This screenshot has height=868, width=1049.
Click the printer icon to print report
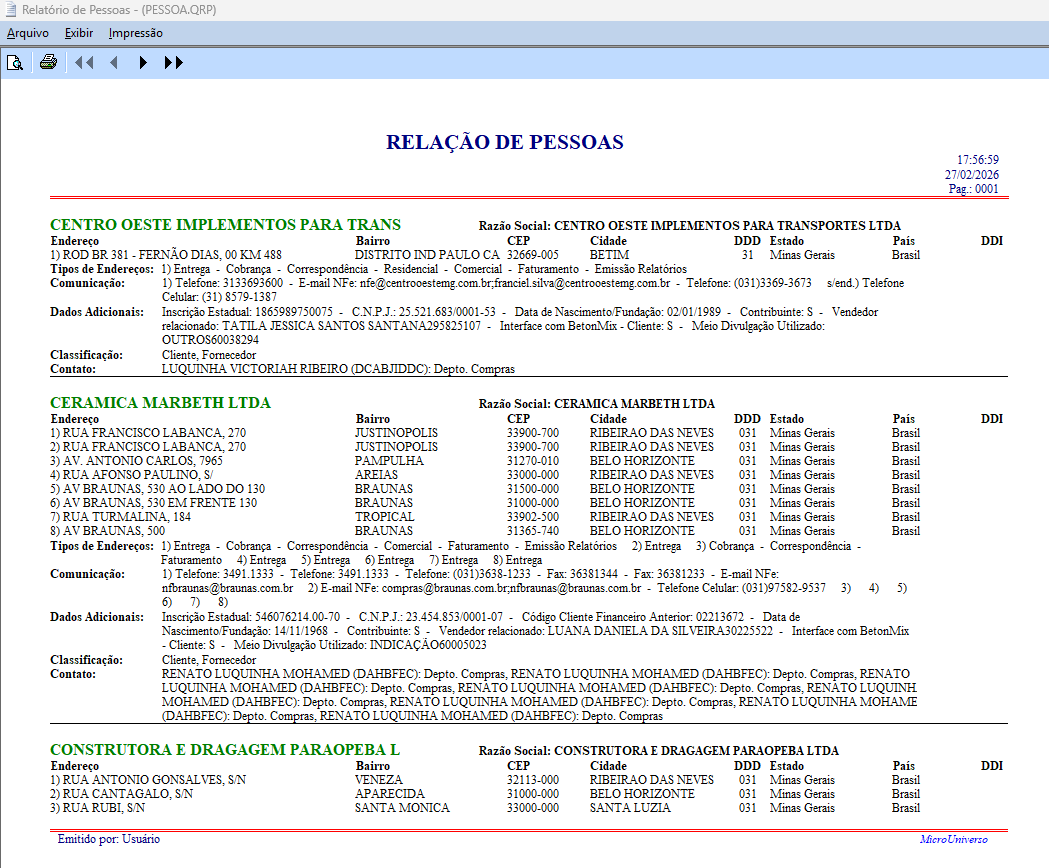pos(48,63)
